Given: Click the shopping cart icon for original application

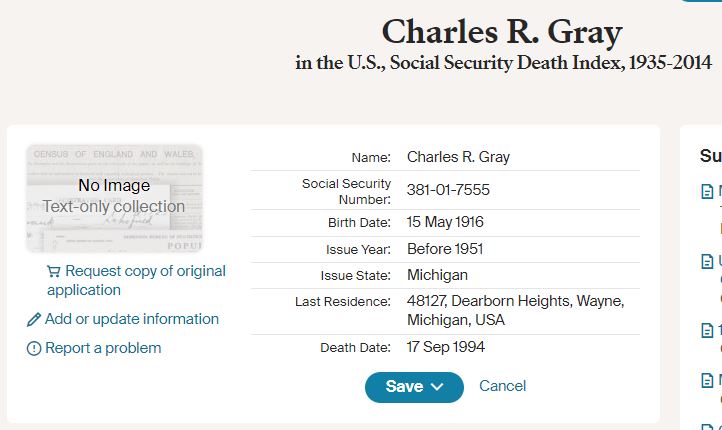Looking at the screenshot, I should (x=53, y=272).
